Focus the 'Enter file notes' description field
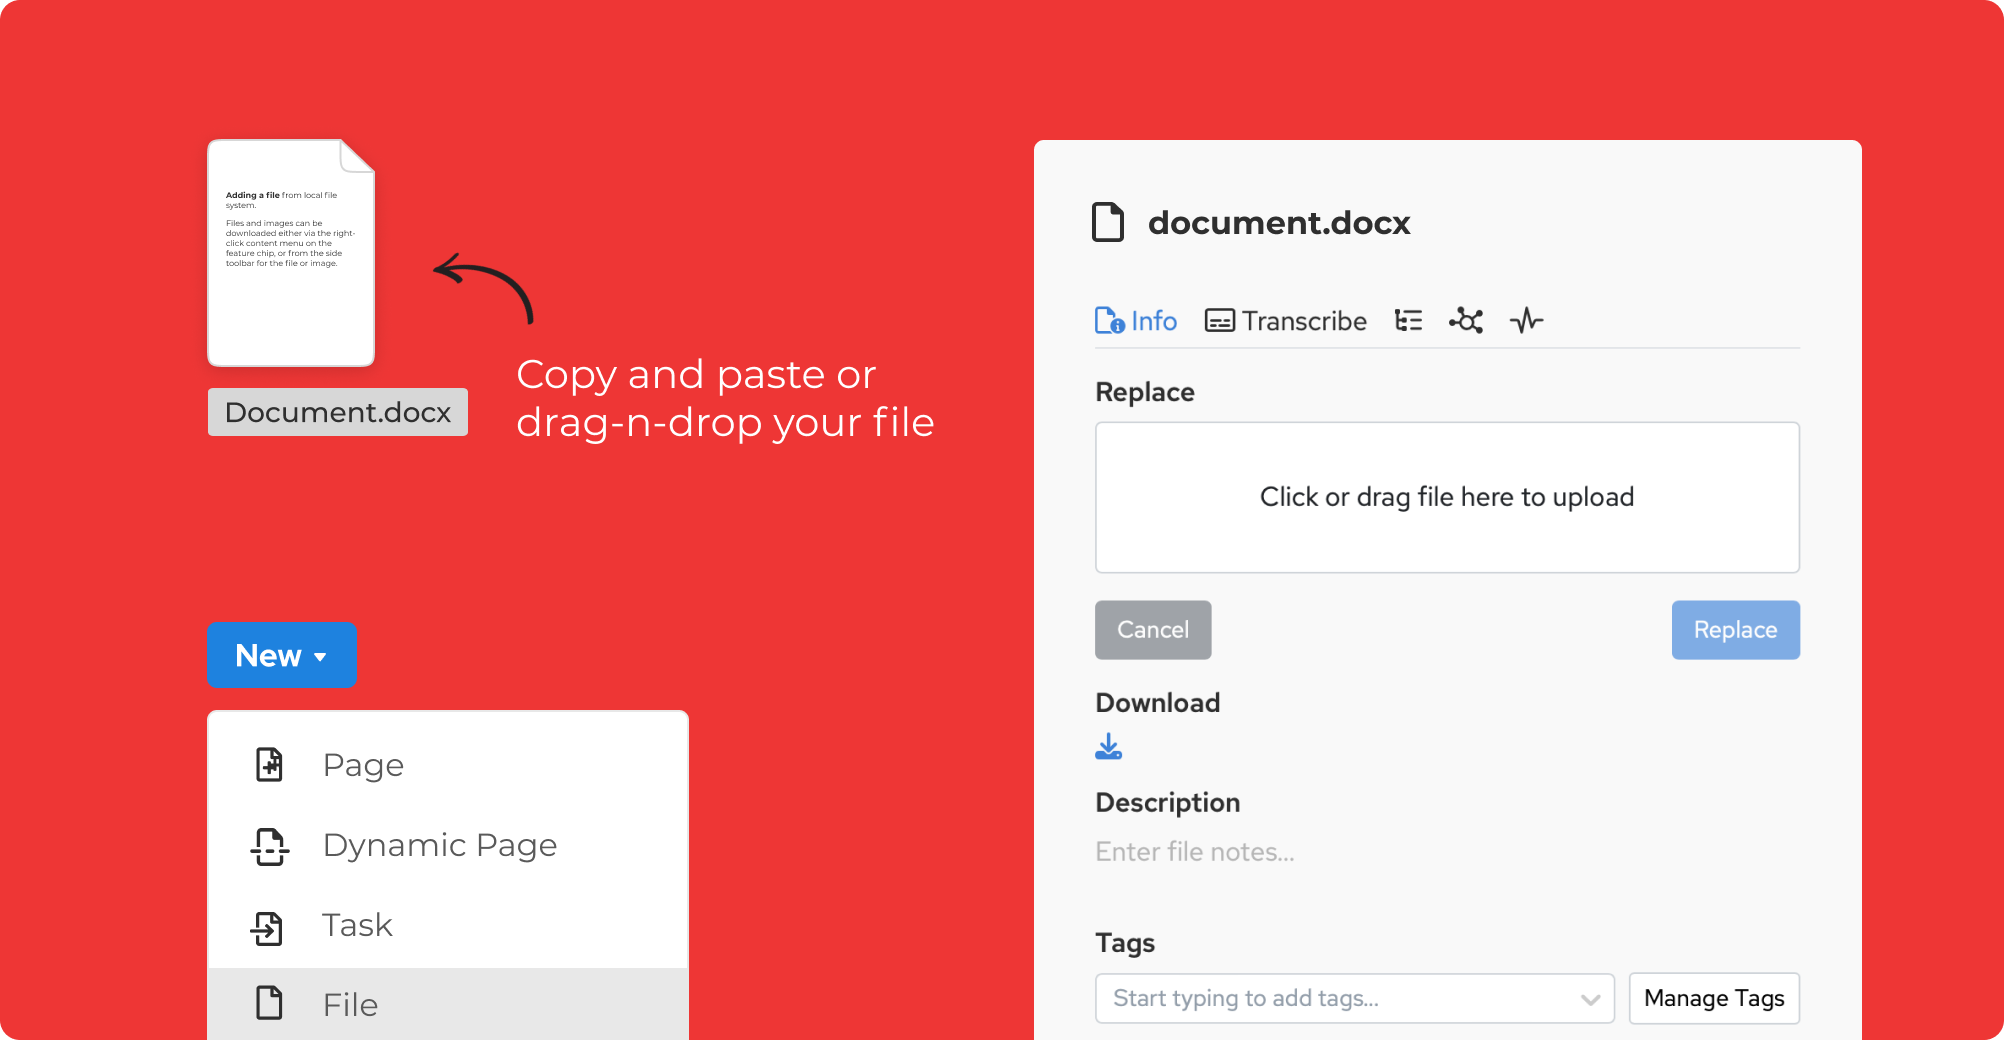Screen dimensions: 2004x1040 coord(1195,852)
